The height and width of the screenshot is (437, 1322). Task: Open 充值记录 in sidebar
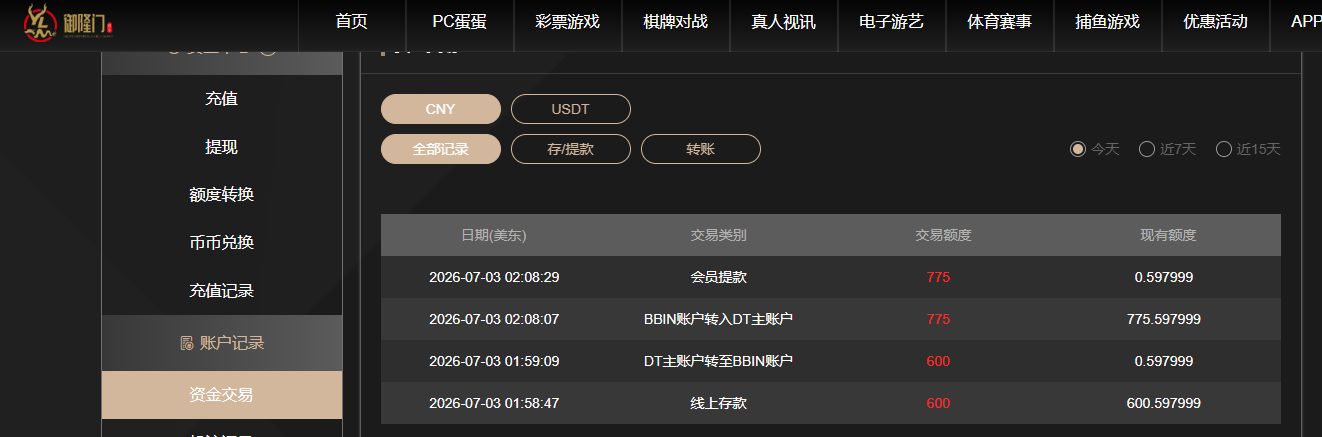coord(222,291)
